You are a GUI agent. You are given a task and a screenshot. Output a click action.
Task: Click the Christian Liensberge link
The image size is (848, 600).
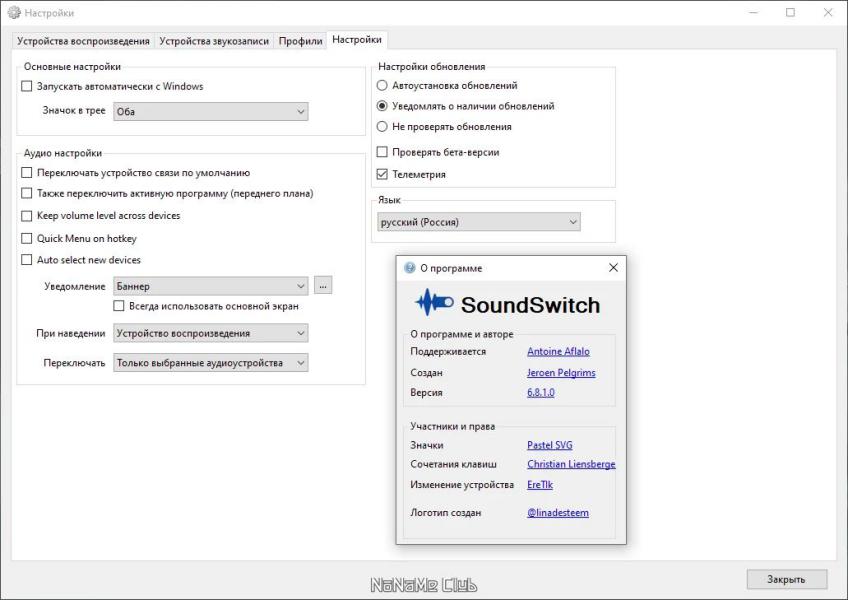[571, 464]
